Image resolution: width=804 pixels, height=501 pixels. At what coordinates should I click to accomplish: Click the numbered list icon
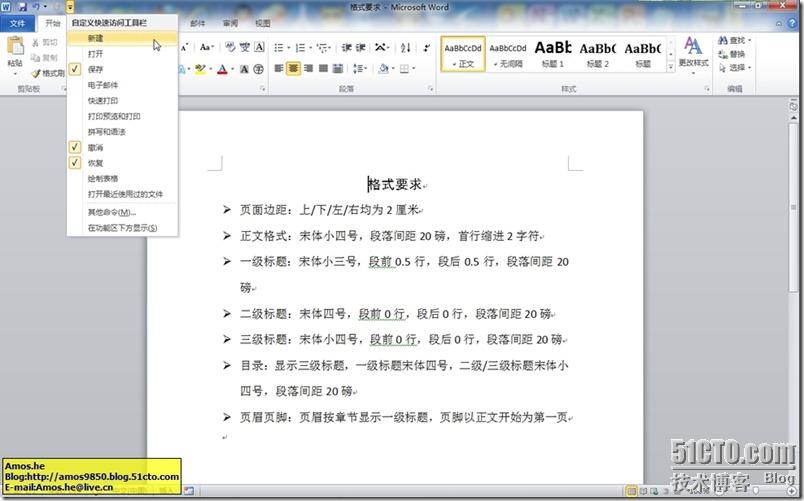point(300,48)
